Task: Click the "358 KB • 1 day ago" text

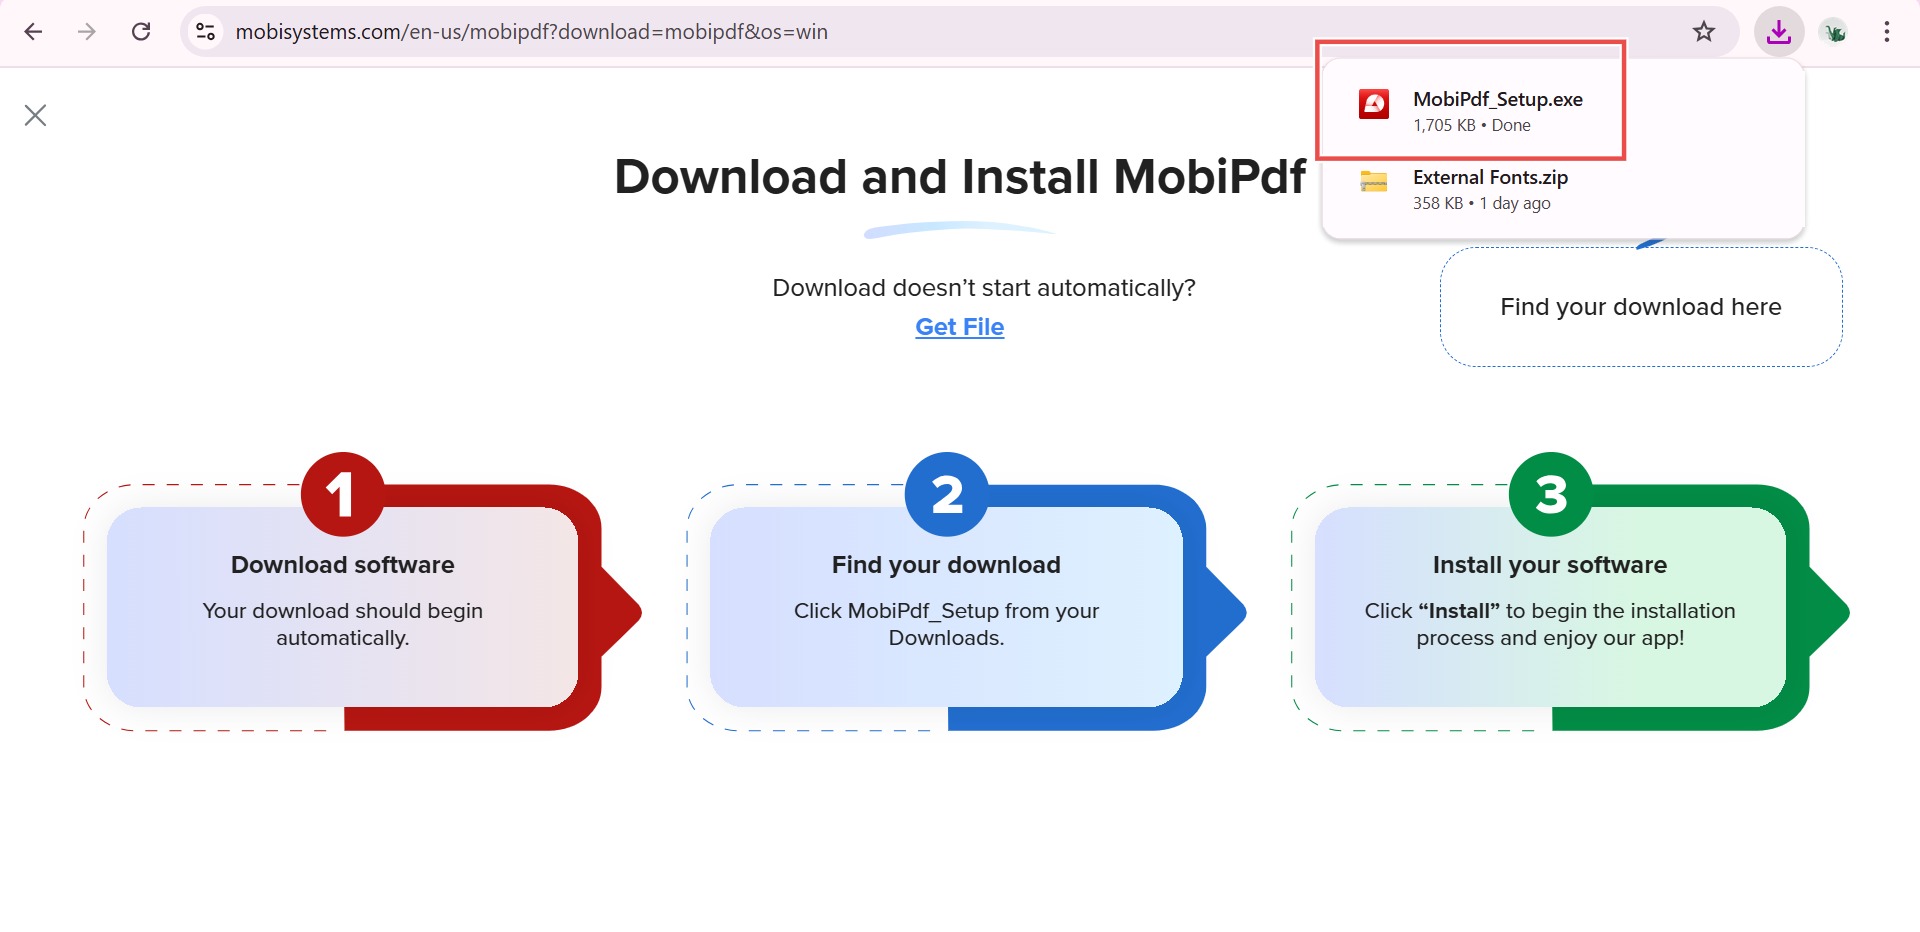Action: [1482, 203]
